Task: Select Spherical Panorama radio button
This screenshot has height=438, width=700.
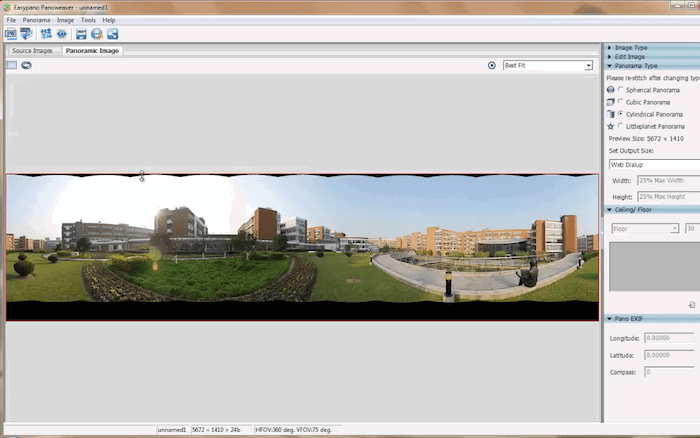Action: tap(620, 90)
